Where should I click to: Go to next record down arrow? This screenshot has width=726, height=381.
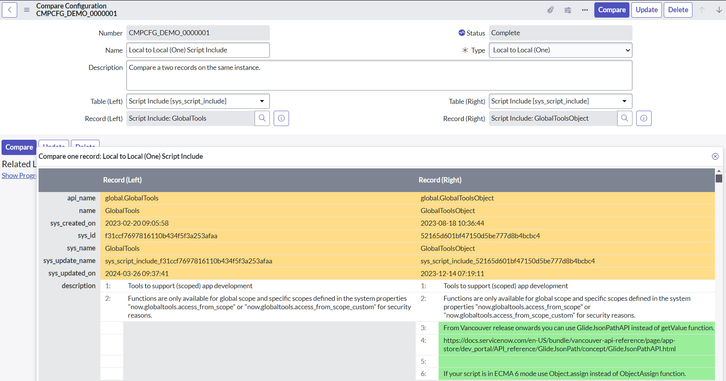pos(719,10)
